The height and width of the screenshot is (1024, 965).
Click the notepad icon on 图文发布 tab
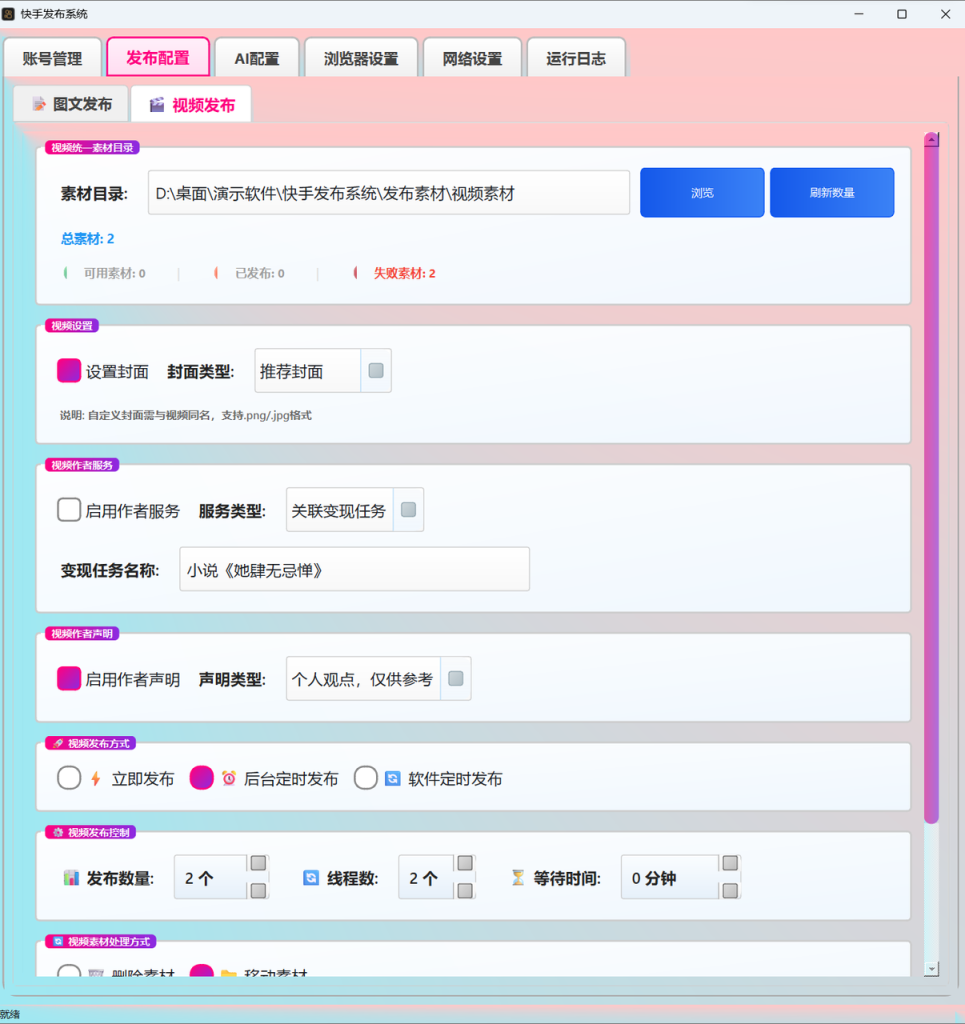tap(39, 104)
